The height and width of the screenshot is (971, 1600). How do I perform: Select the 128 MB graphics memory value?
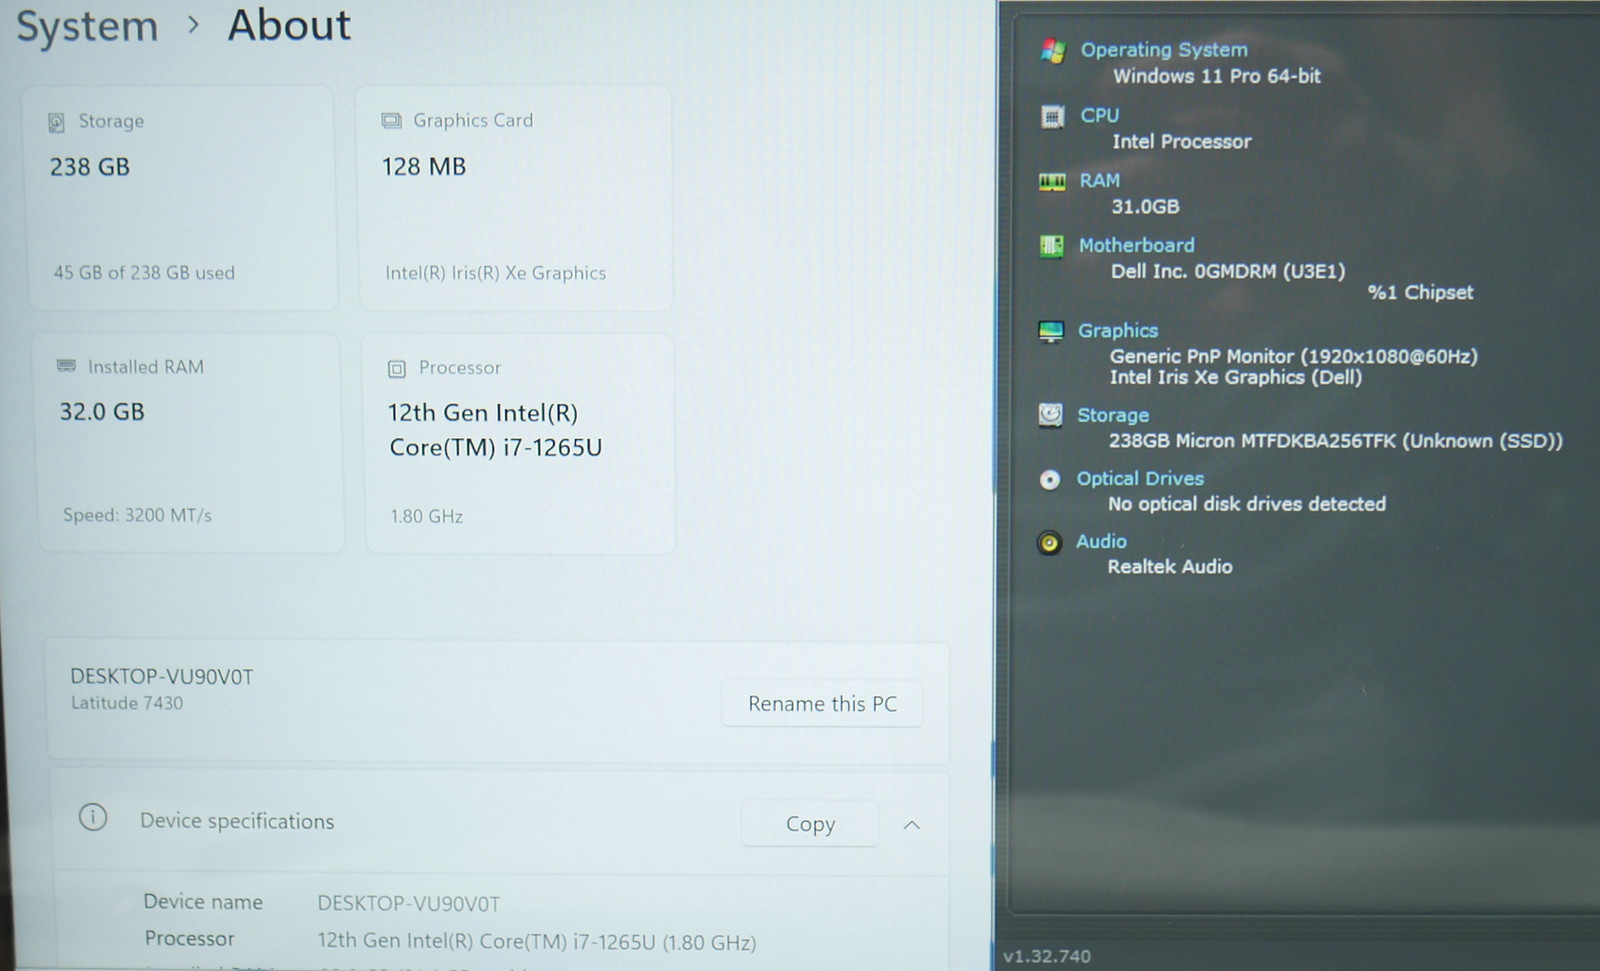click(424, 167)
